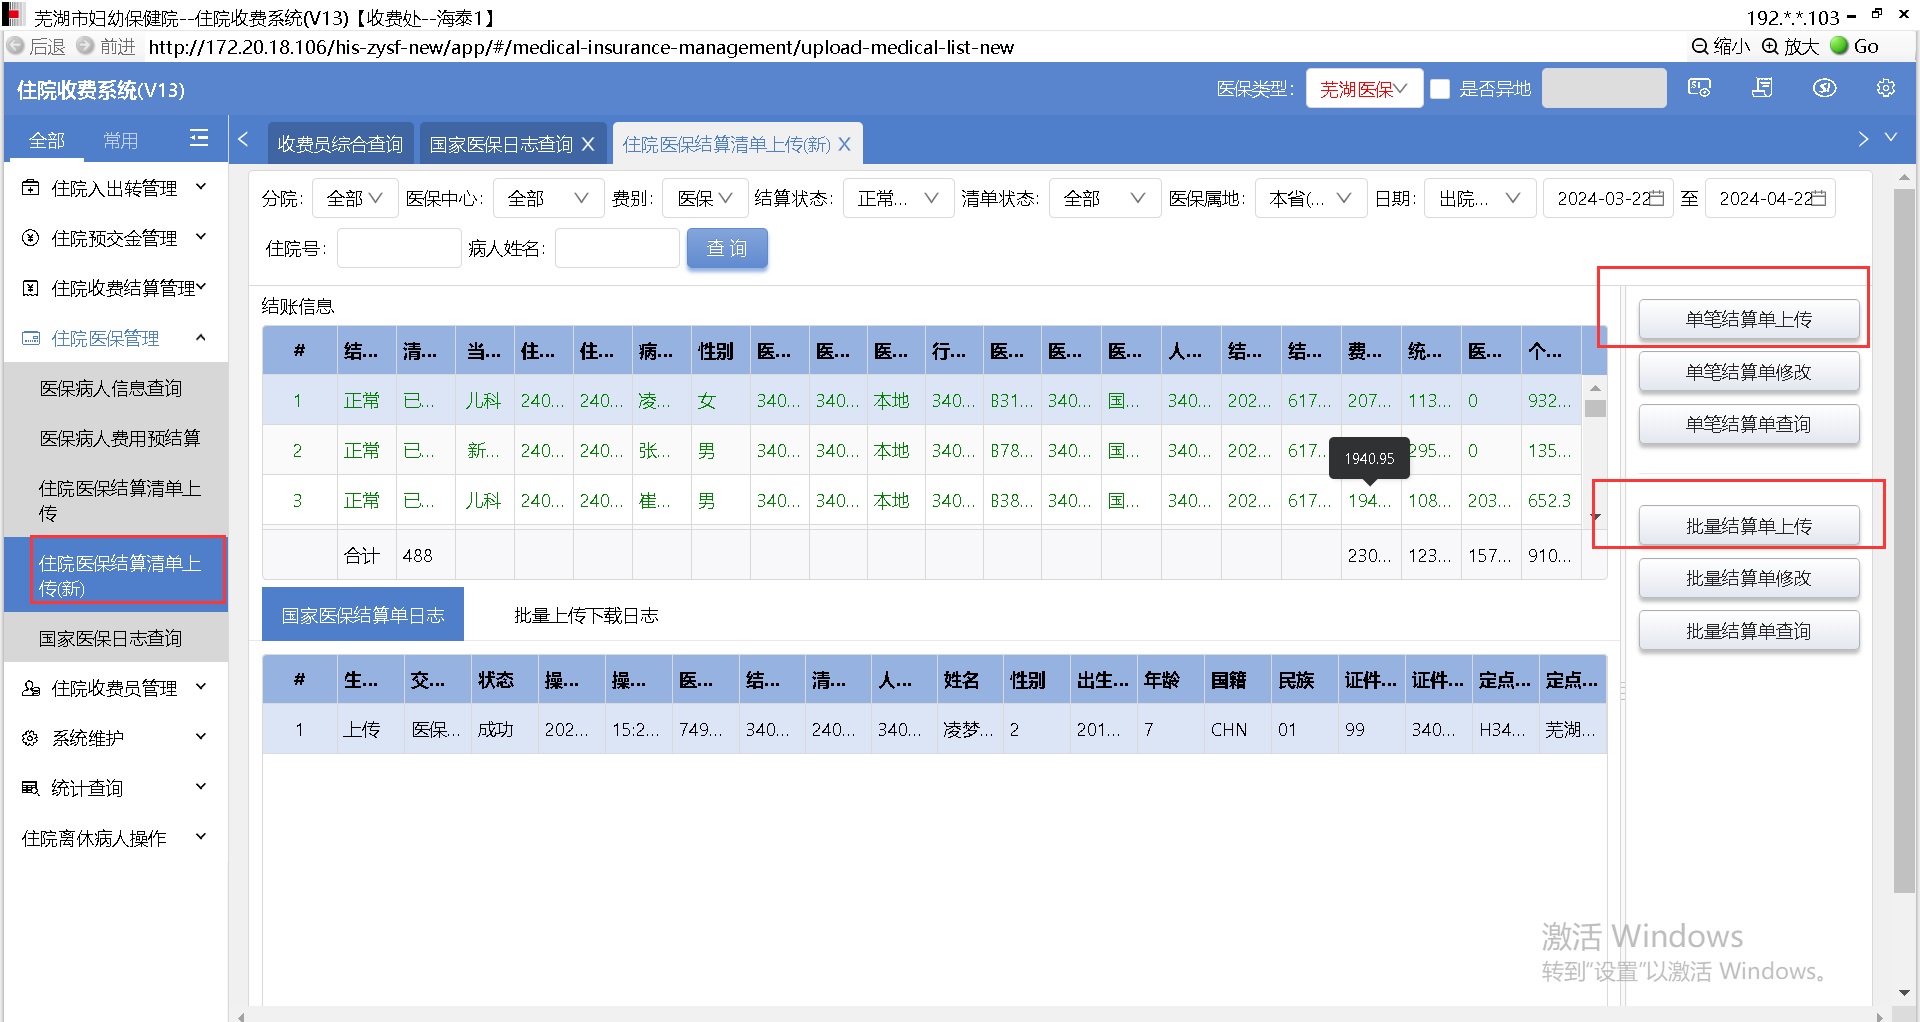1920x1022 pixels.
Task: Click the 单笔结算单修改 button
Action: (x=1748, y=372)
